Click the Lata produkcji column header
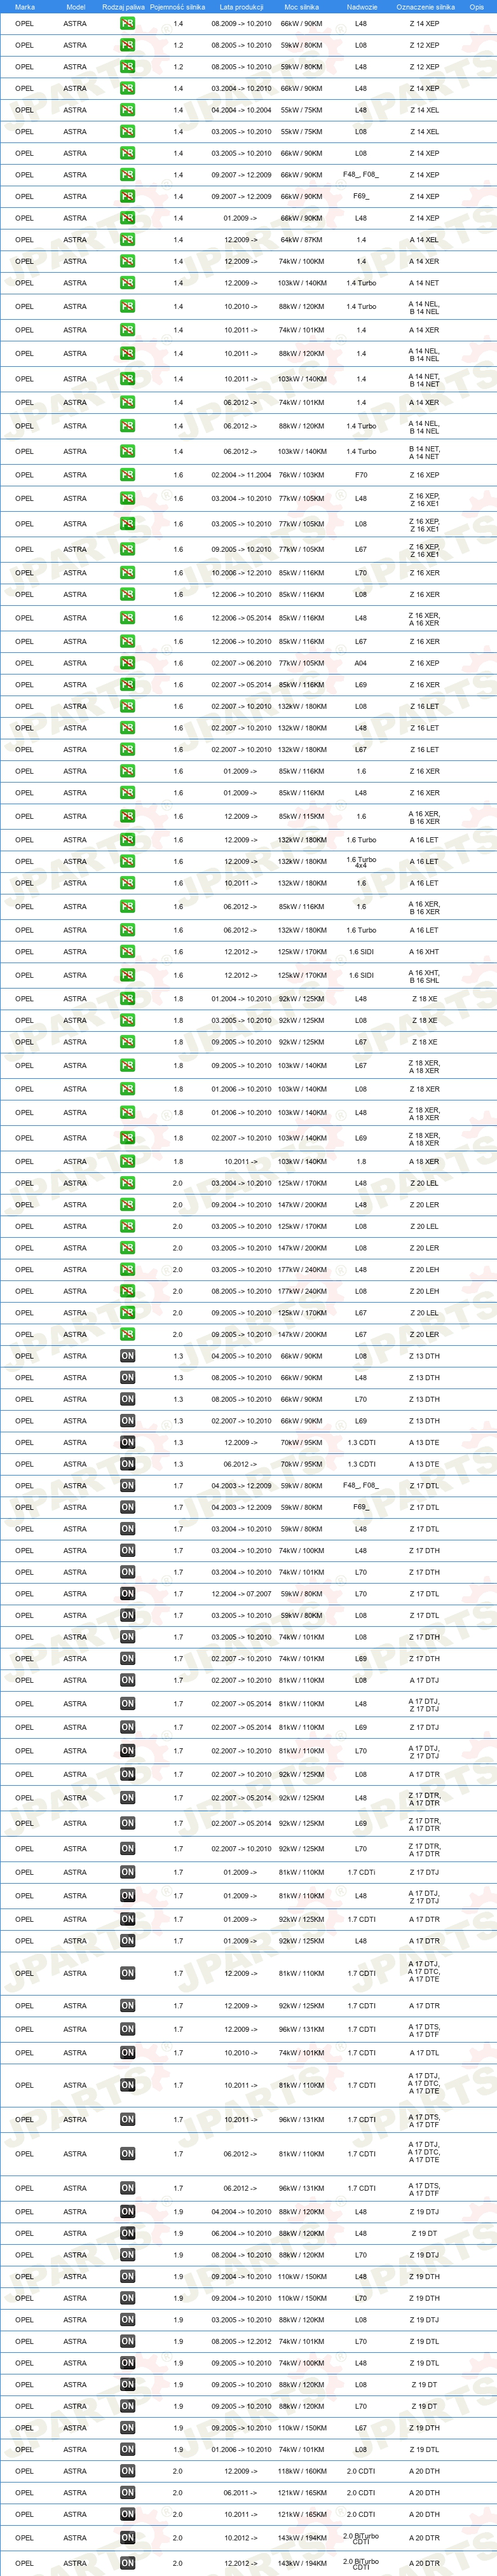 click(x=241, y=7)
